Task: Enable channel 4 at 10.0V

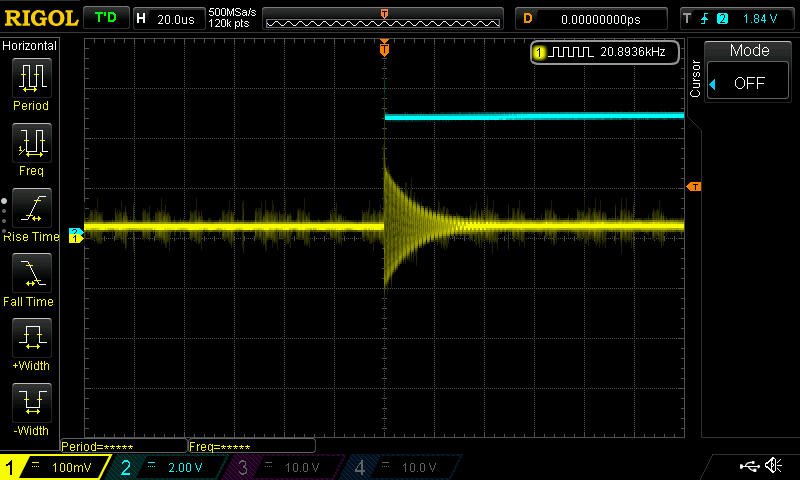Action: click(400, 467)
